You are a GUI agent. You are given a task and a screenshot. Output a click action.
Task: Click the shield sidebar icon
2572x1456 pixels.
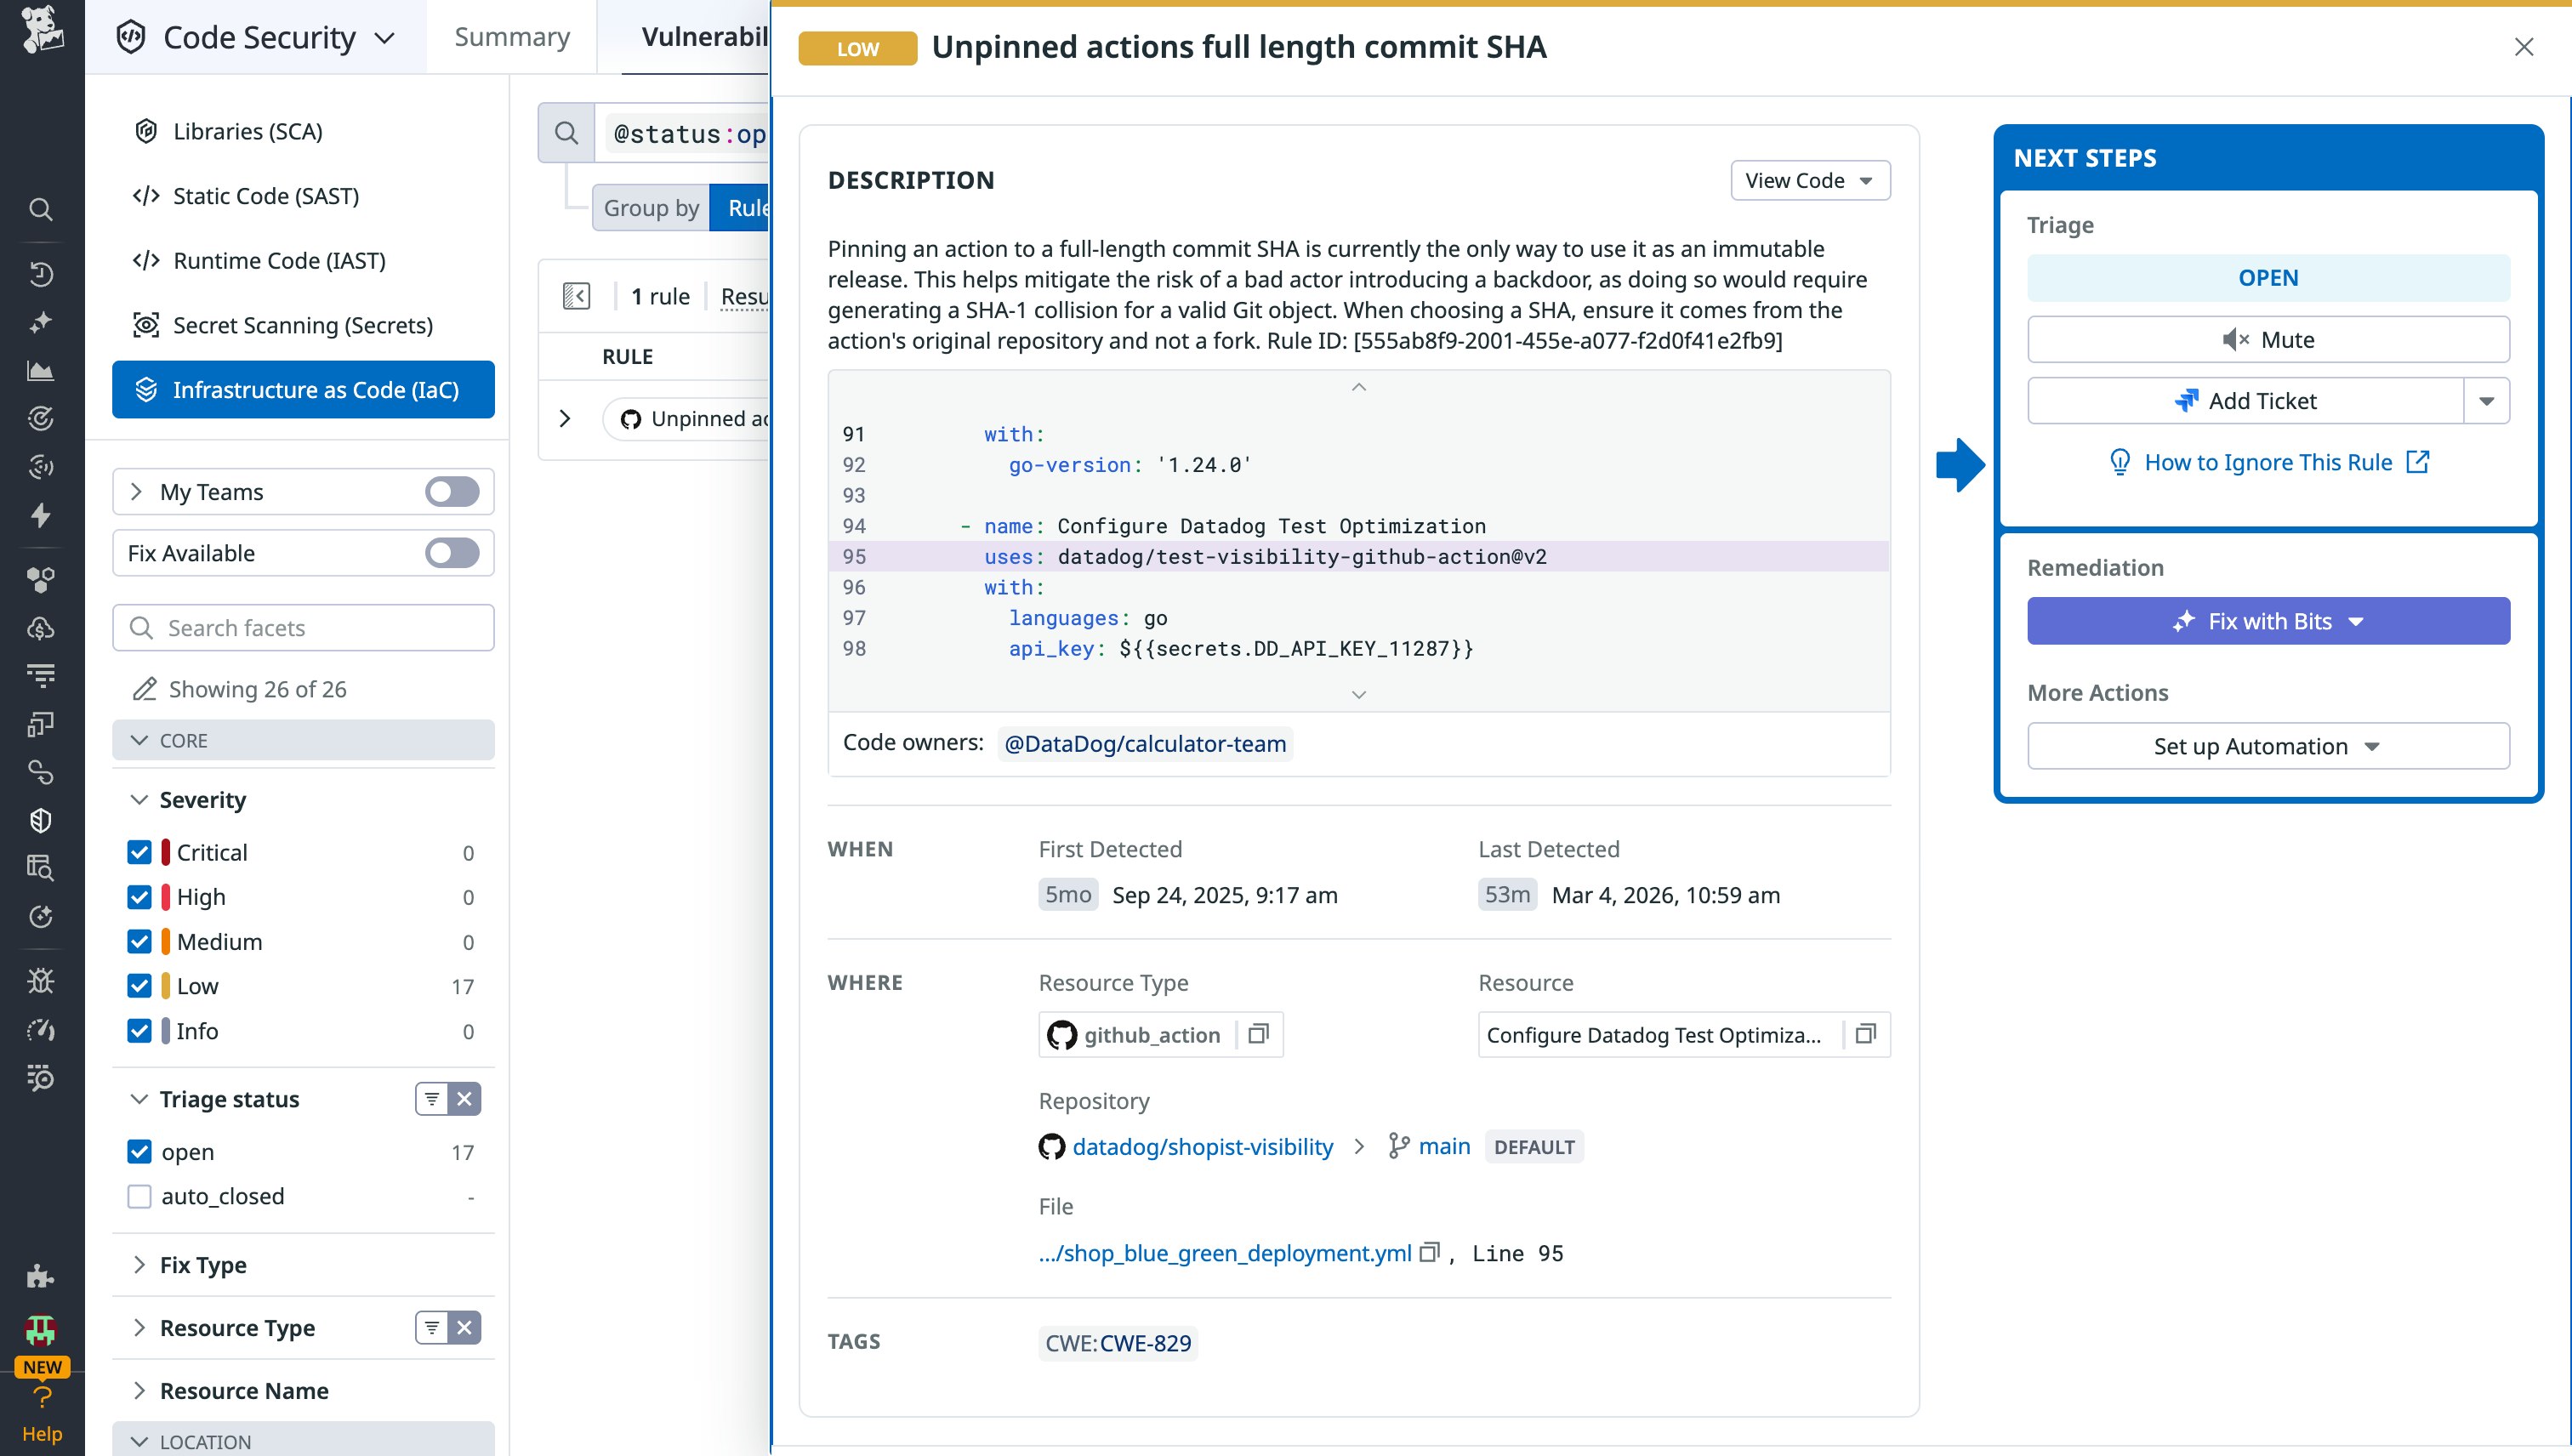click(41, 820)
